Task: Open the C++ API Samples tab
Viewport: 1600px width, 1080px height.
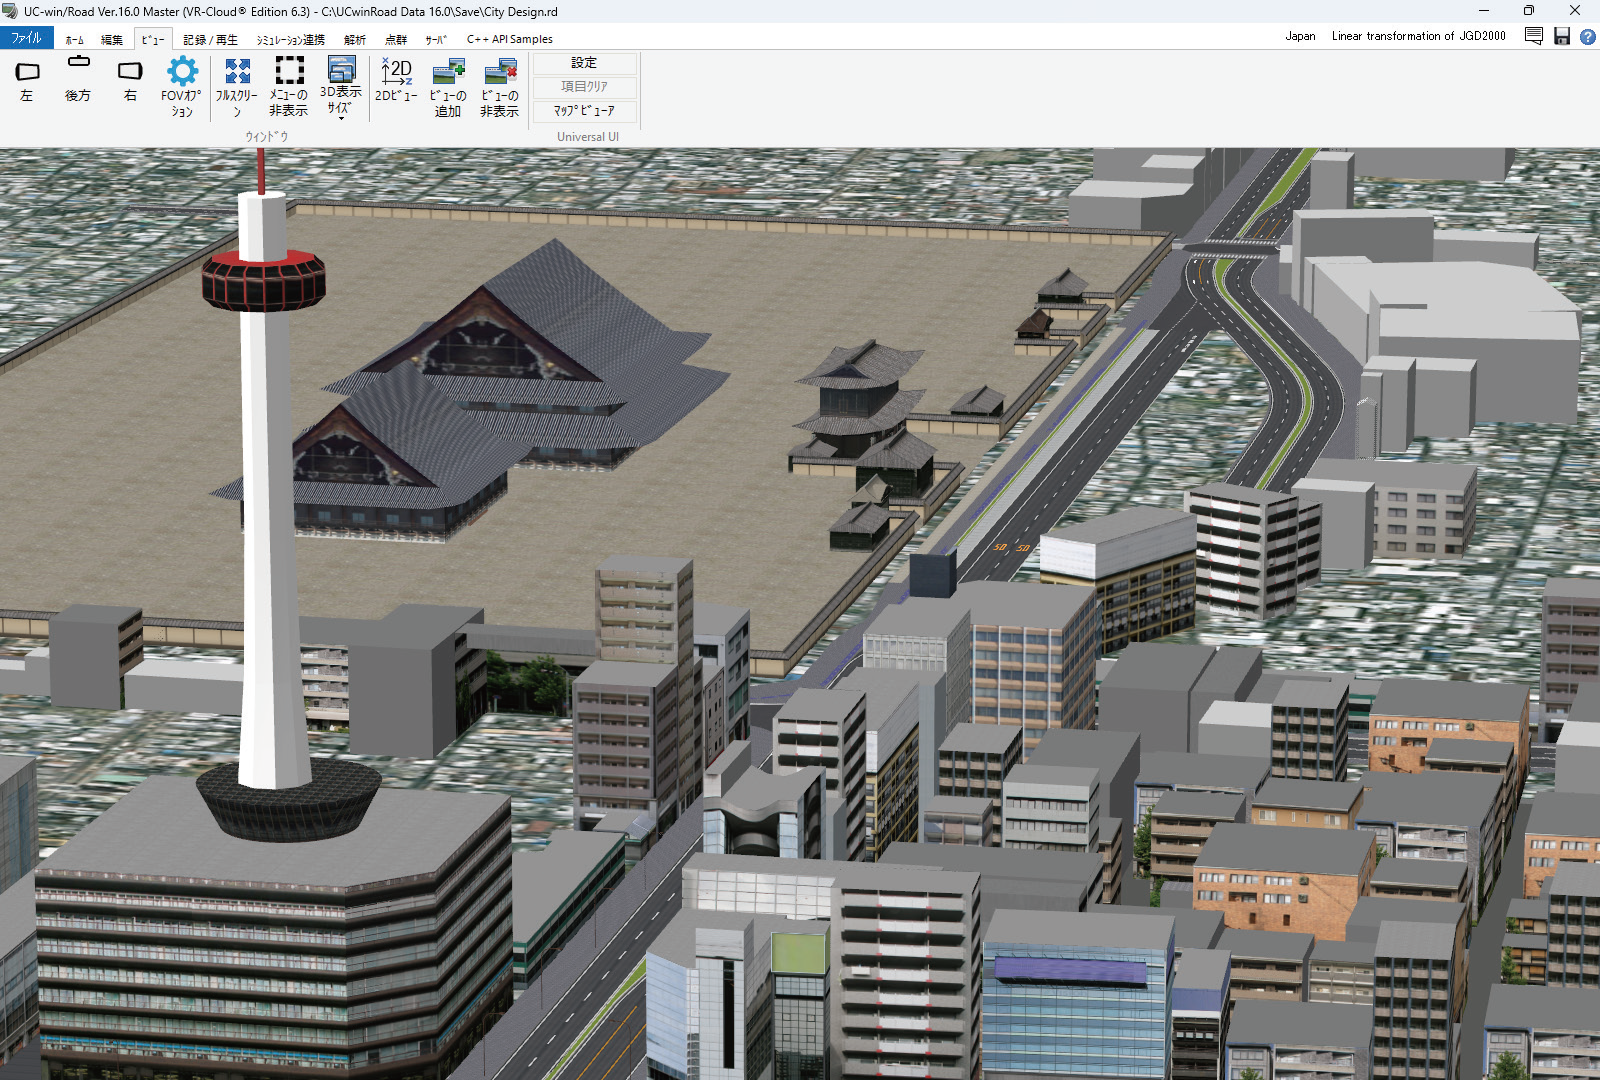Action: (510, 40)
